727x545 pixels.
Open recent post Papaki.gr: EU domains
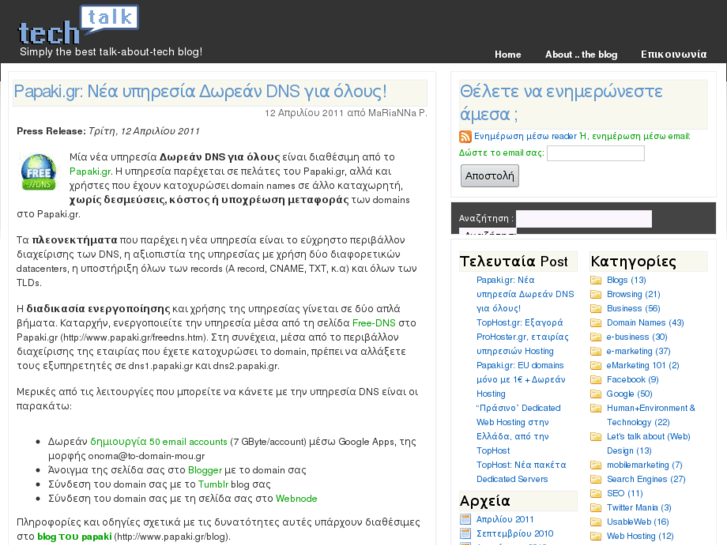[521, 380]
